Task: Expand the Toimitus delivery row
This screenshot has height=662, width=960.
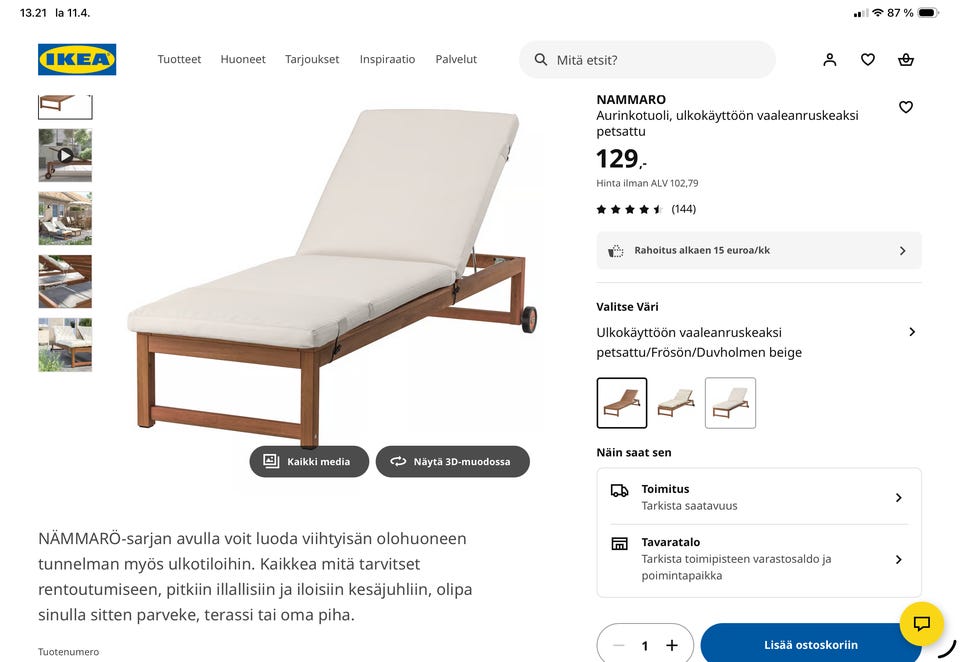Action: (x=759, y=497)
